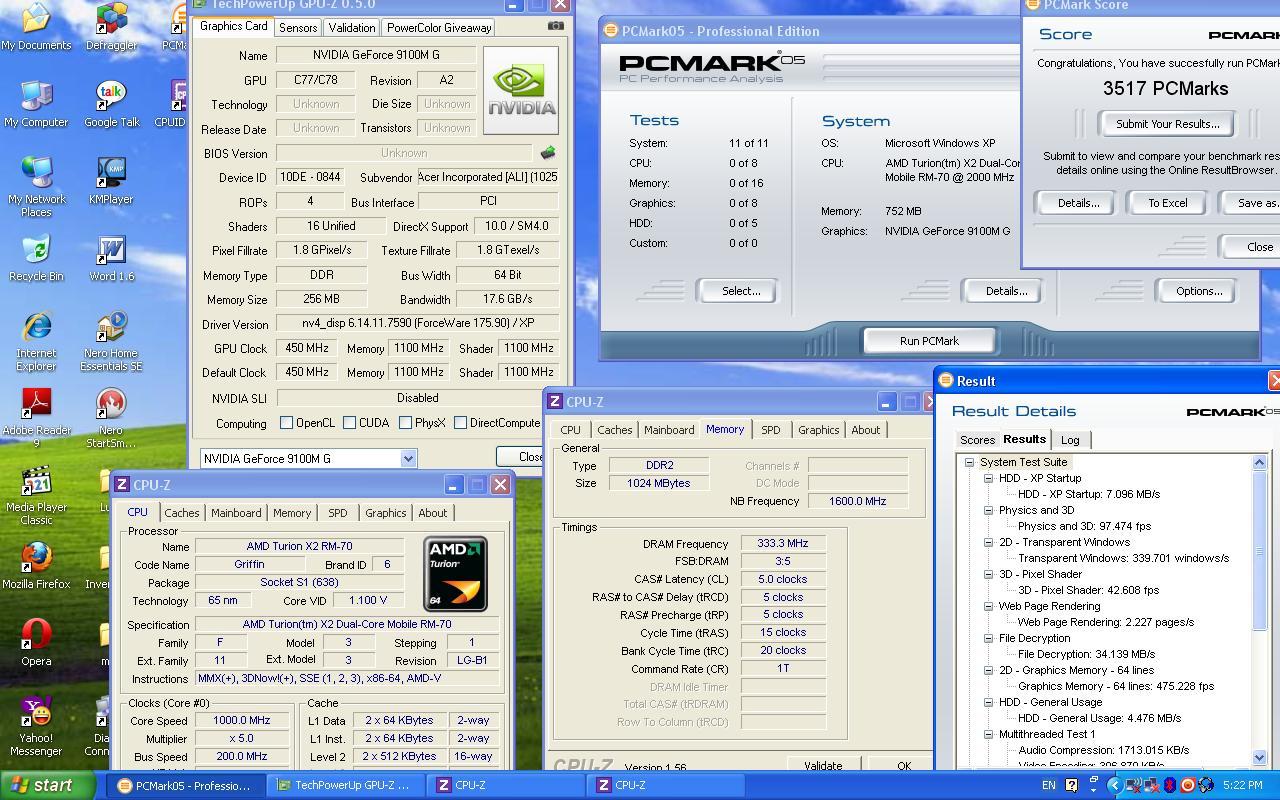Click To Excel button in Score window
This screenshot has width=1280, height=800.
(x=1167, y=203)
